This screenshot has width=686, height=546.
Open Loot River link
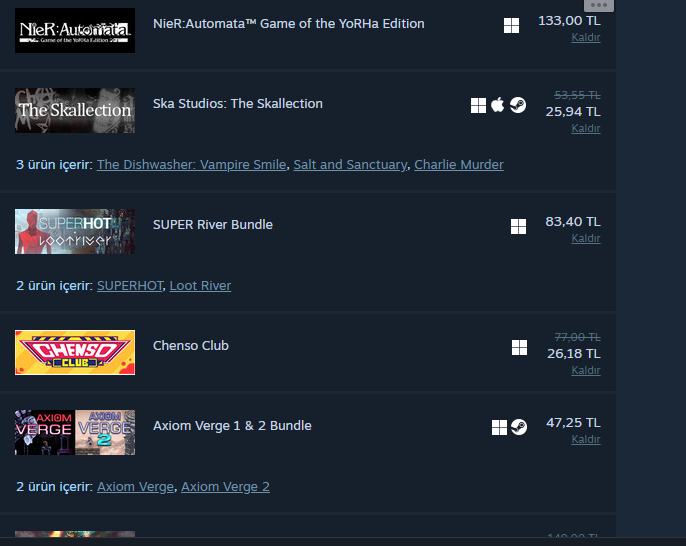tap(200, 286)
